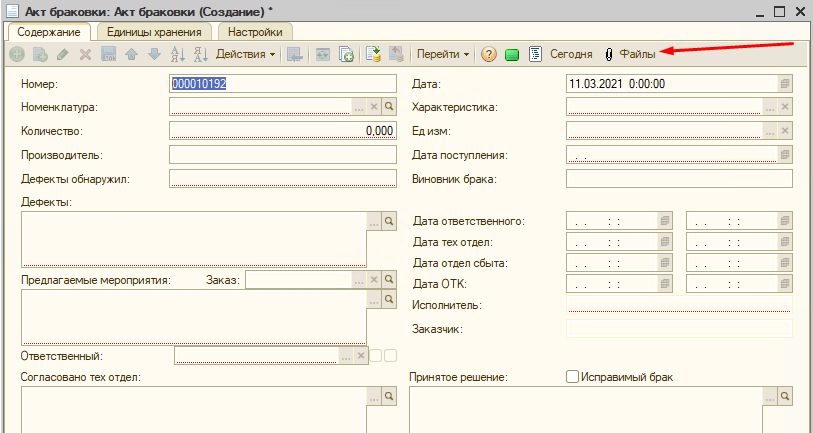Viewport: 813px width, 433px height.
Task: Click the green plus Add icon in toolbar
Action: click(x=17, y=54)
